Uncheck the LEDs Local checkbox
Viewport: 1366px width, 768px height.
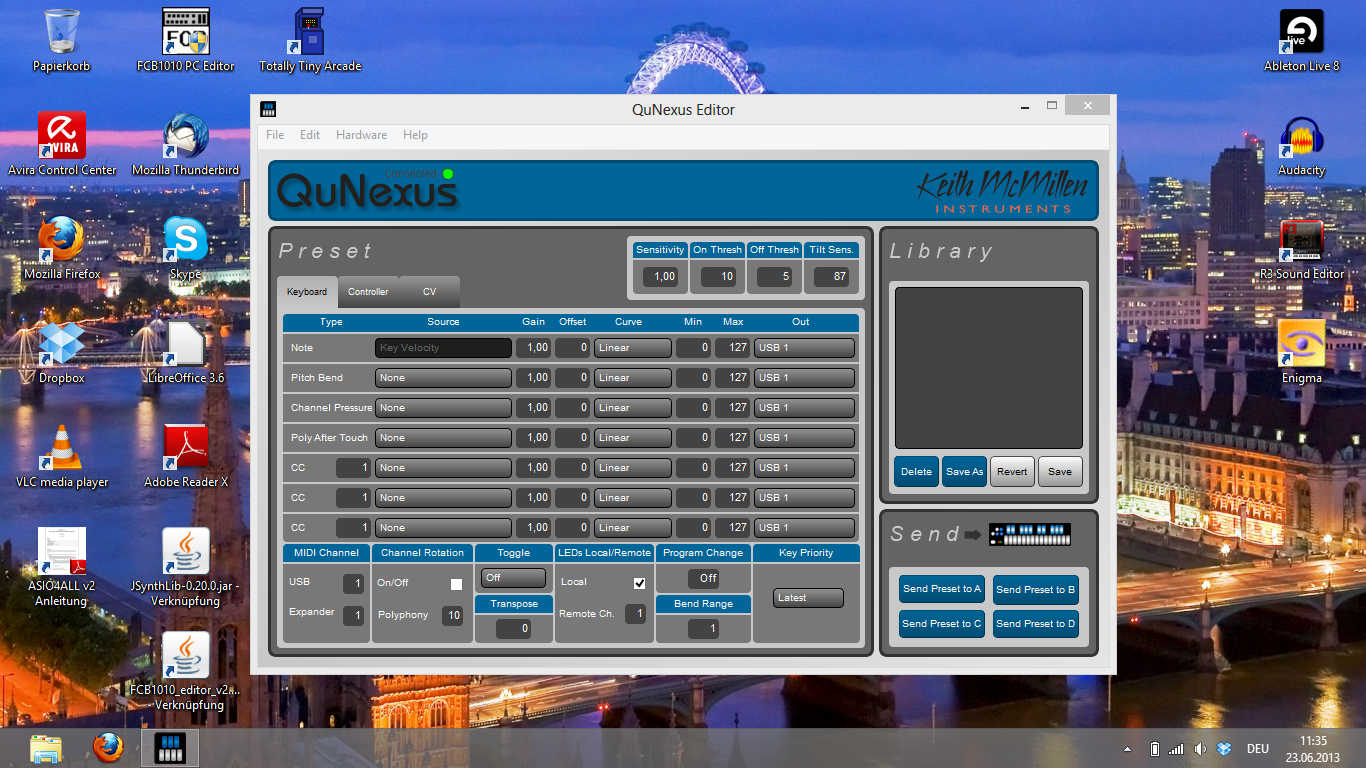(639, 583)
